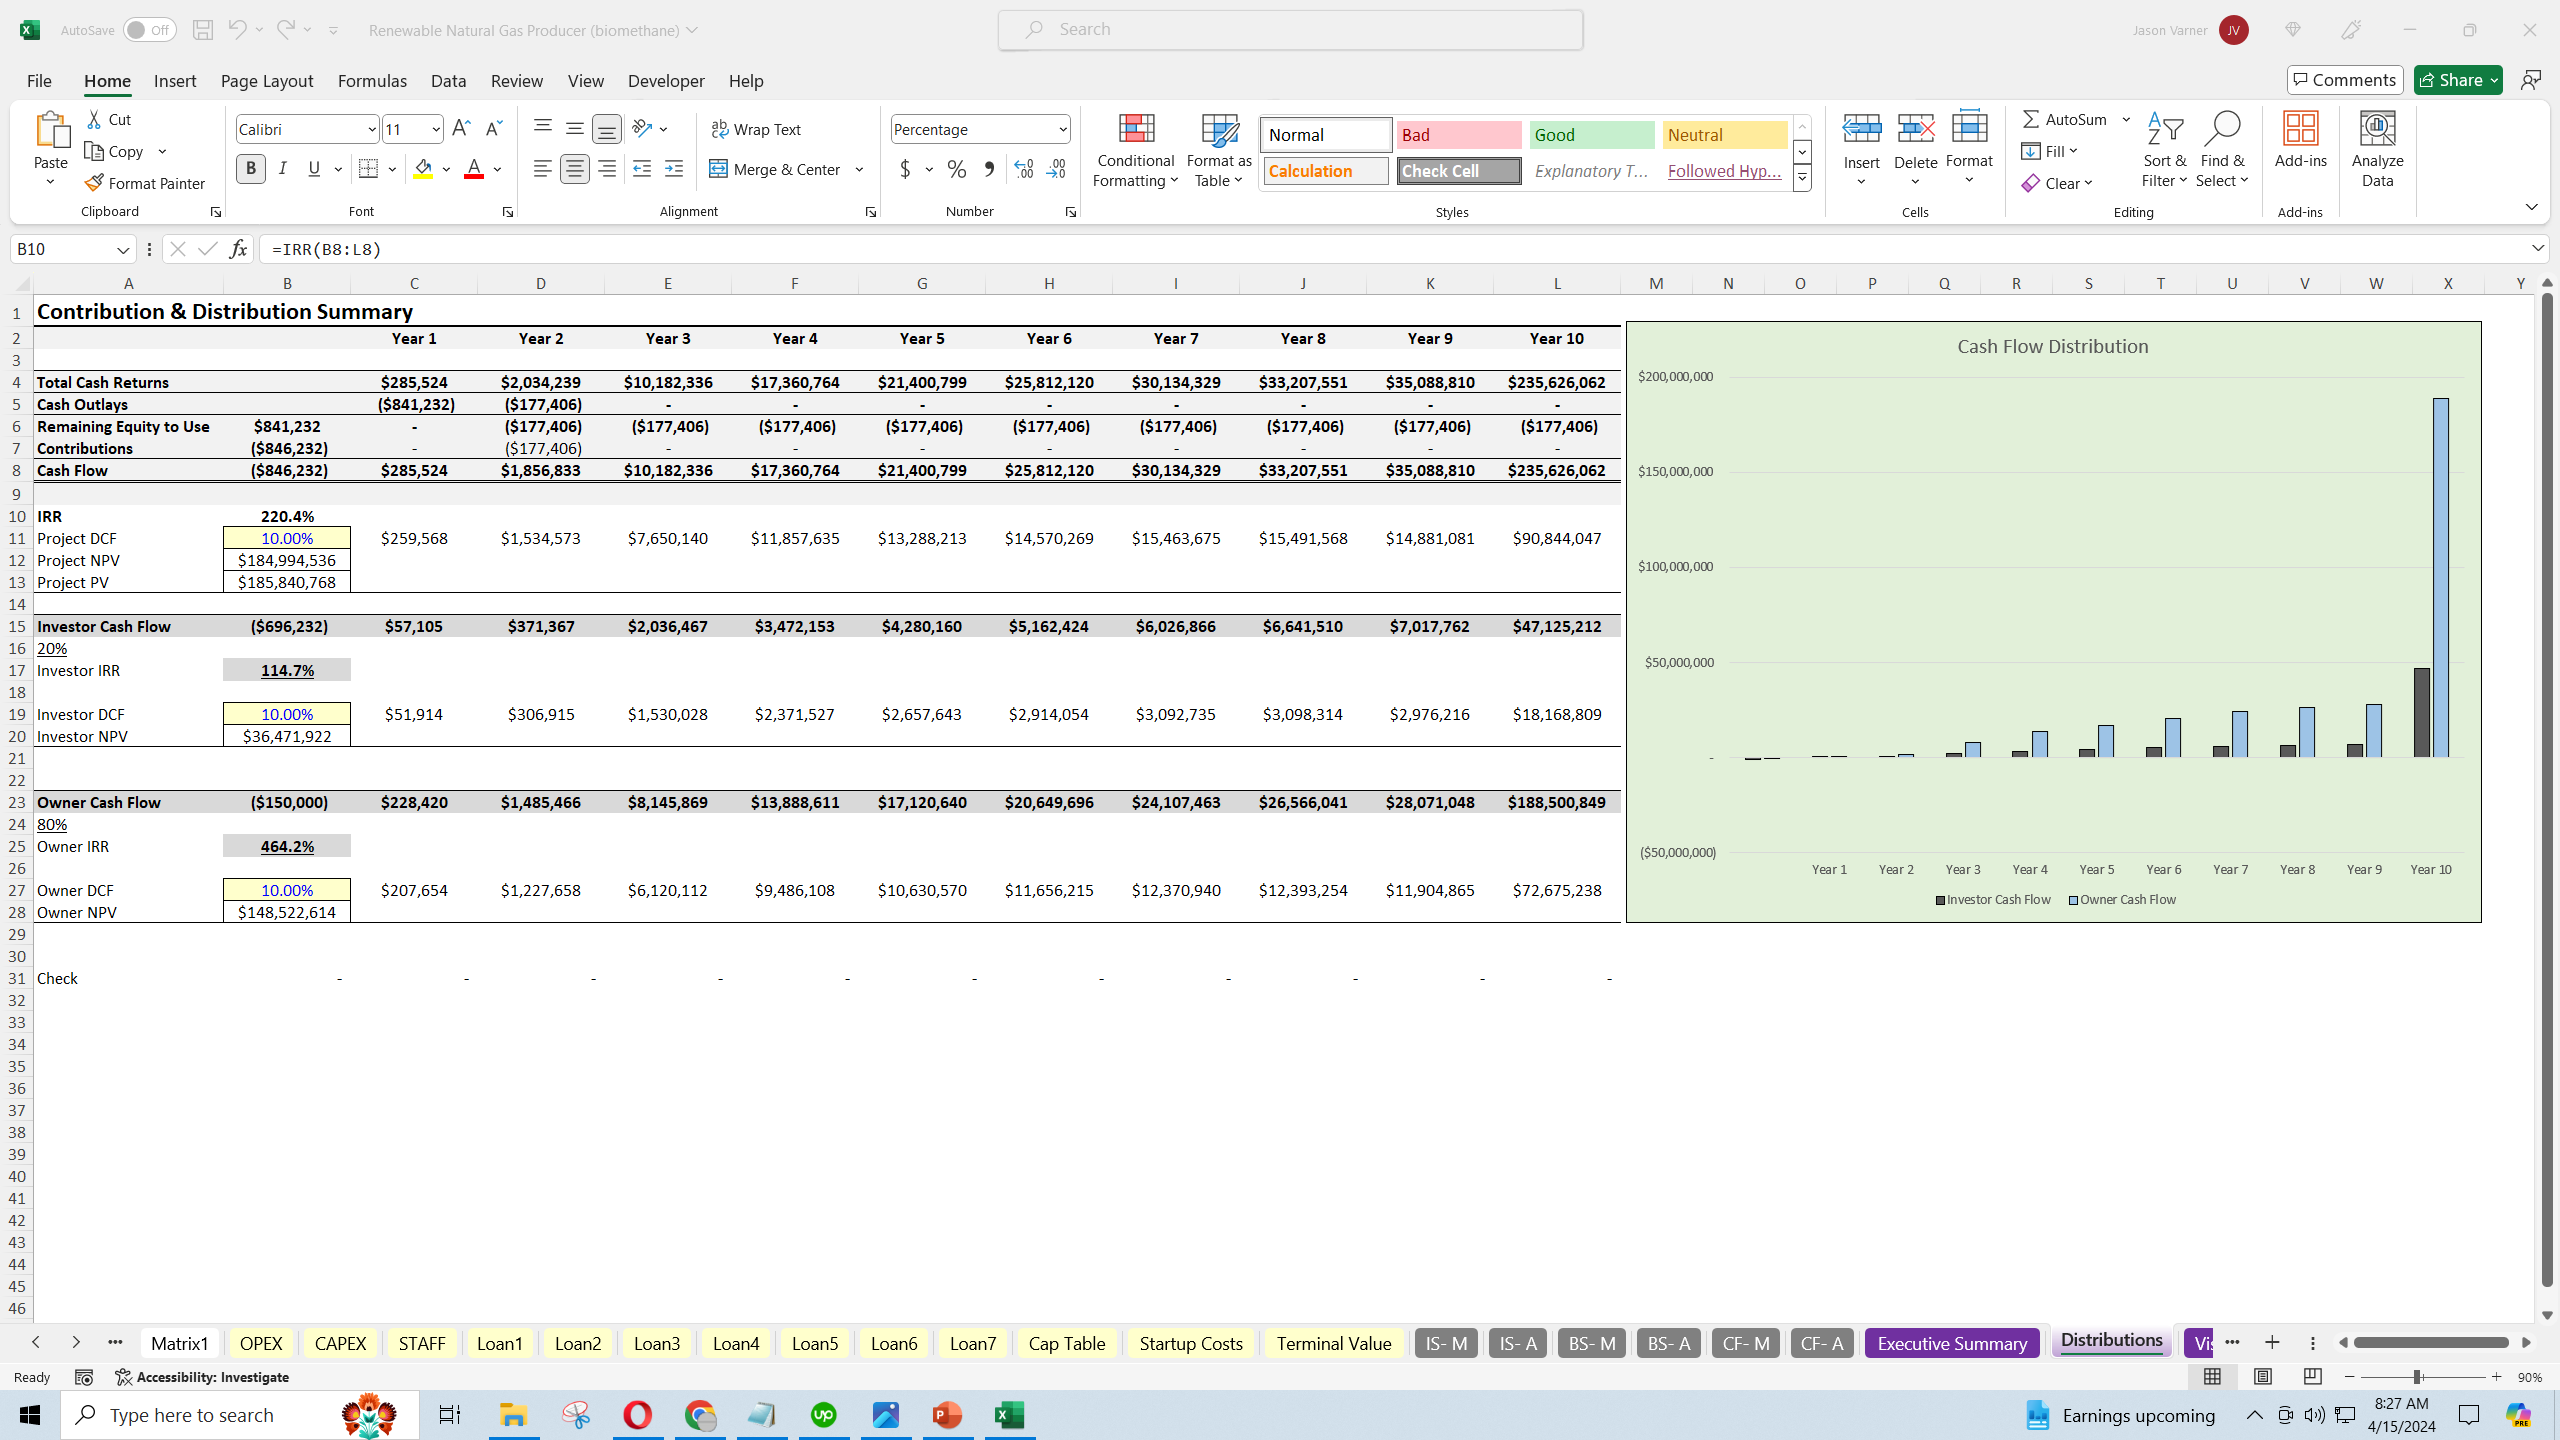Viewport: 2560px width, 1440px height.
Task: Click the red font color button
Action: 474,169
